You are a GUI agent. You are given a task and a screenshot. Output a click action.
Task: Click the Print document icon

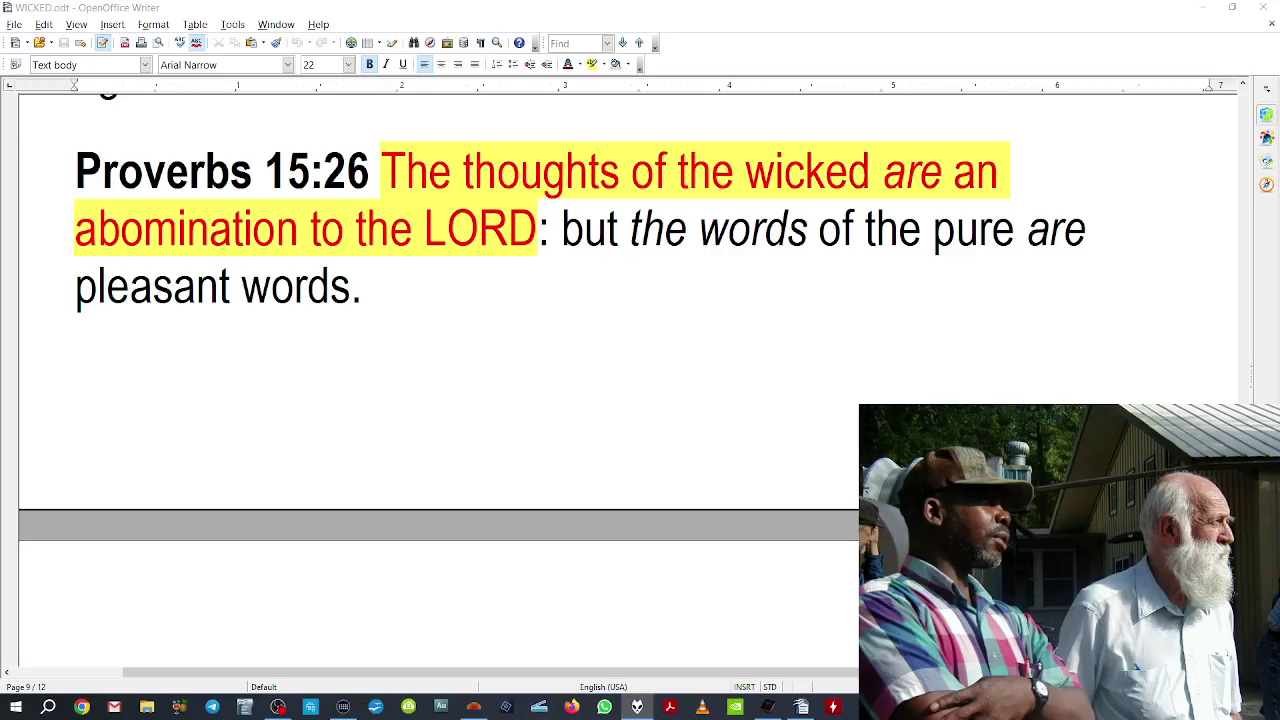pos(141,43)
